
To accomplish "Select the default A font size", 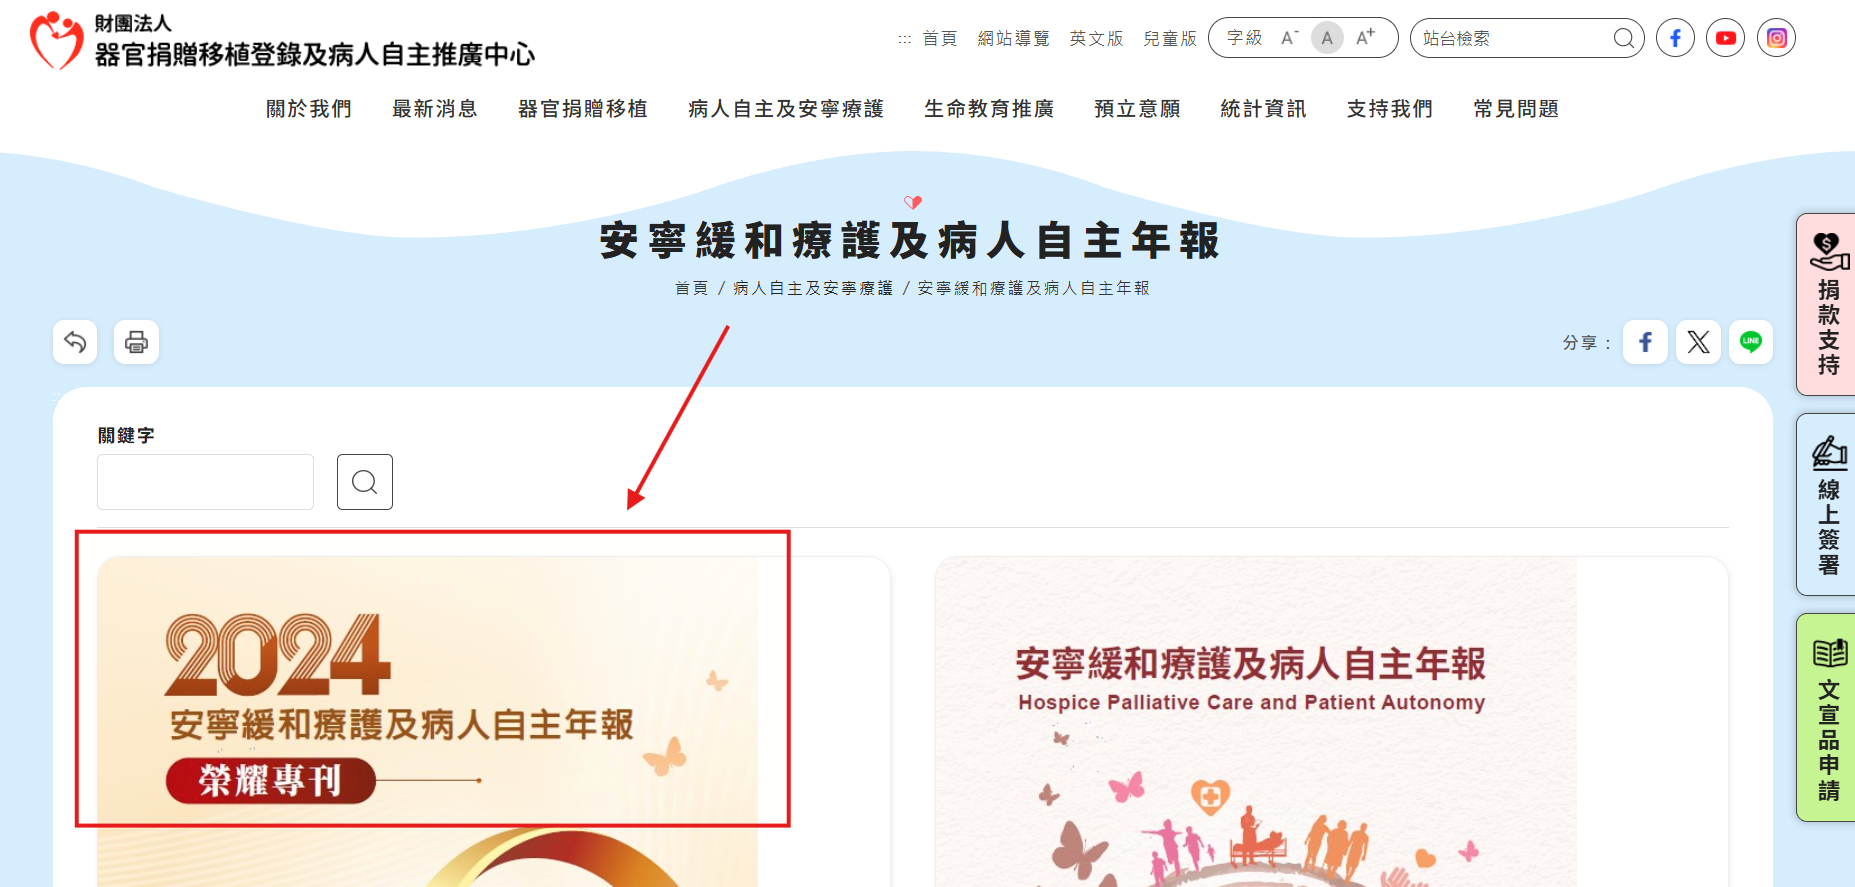I will click(x=1327, y=38).
